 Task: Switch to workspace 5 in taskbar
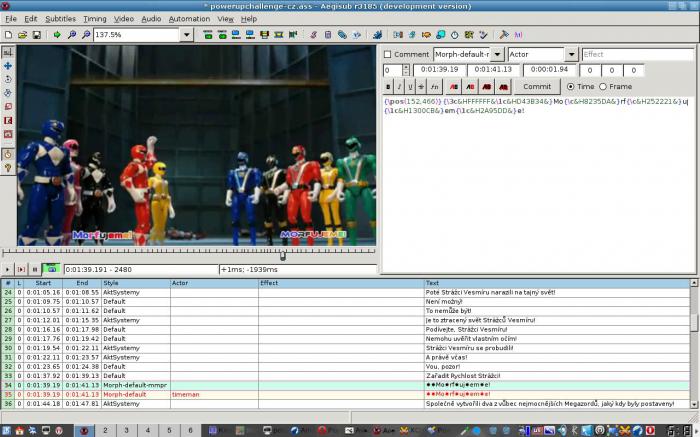[x=169, y=430]
